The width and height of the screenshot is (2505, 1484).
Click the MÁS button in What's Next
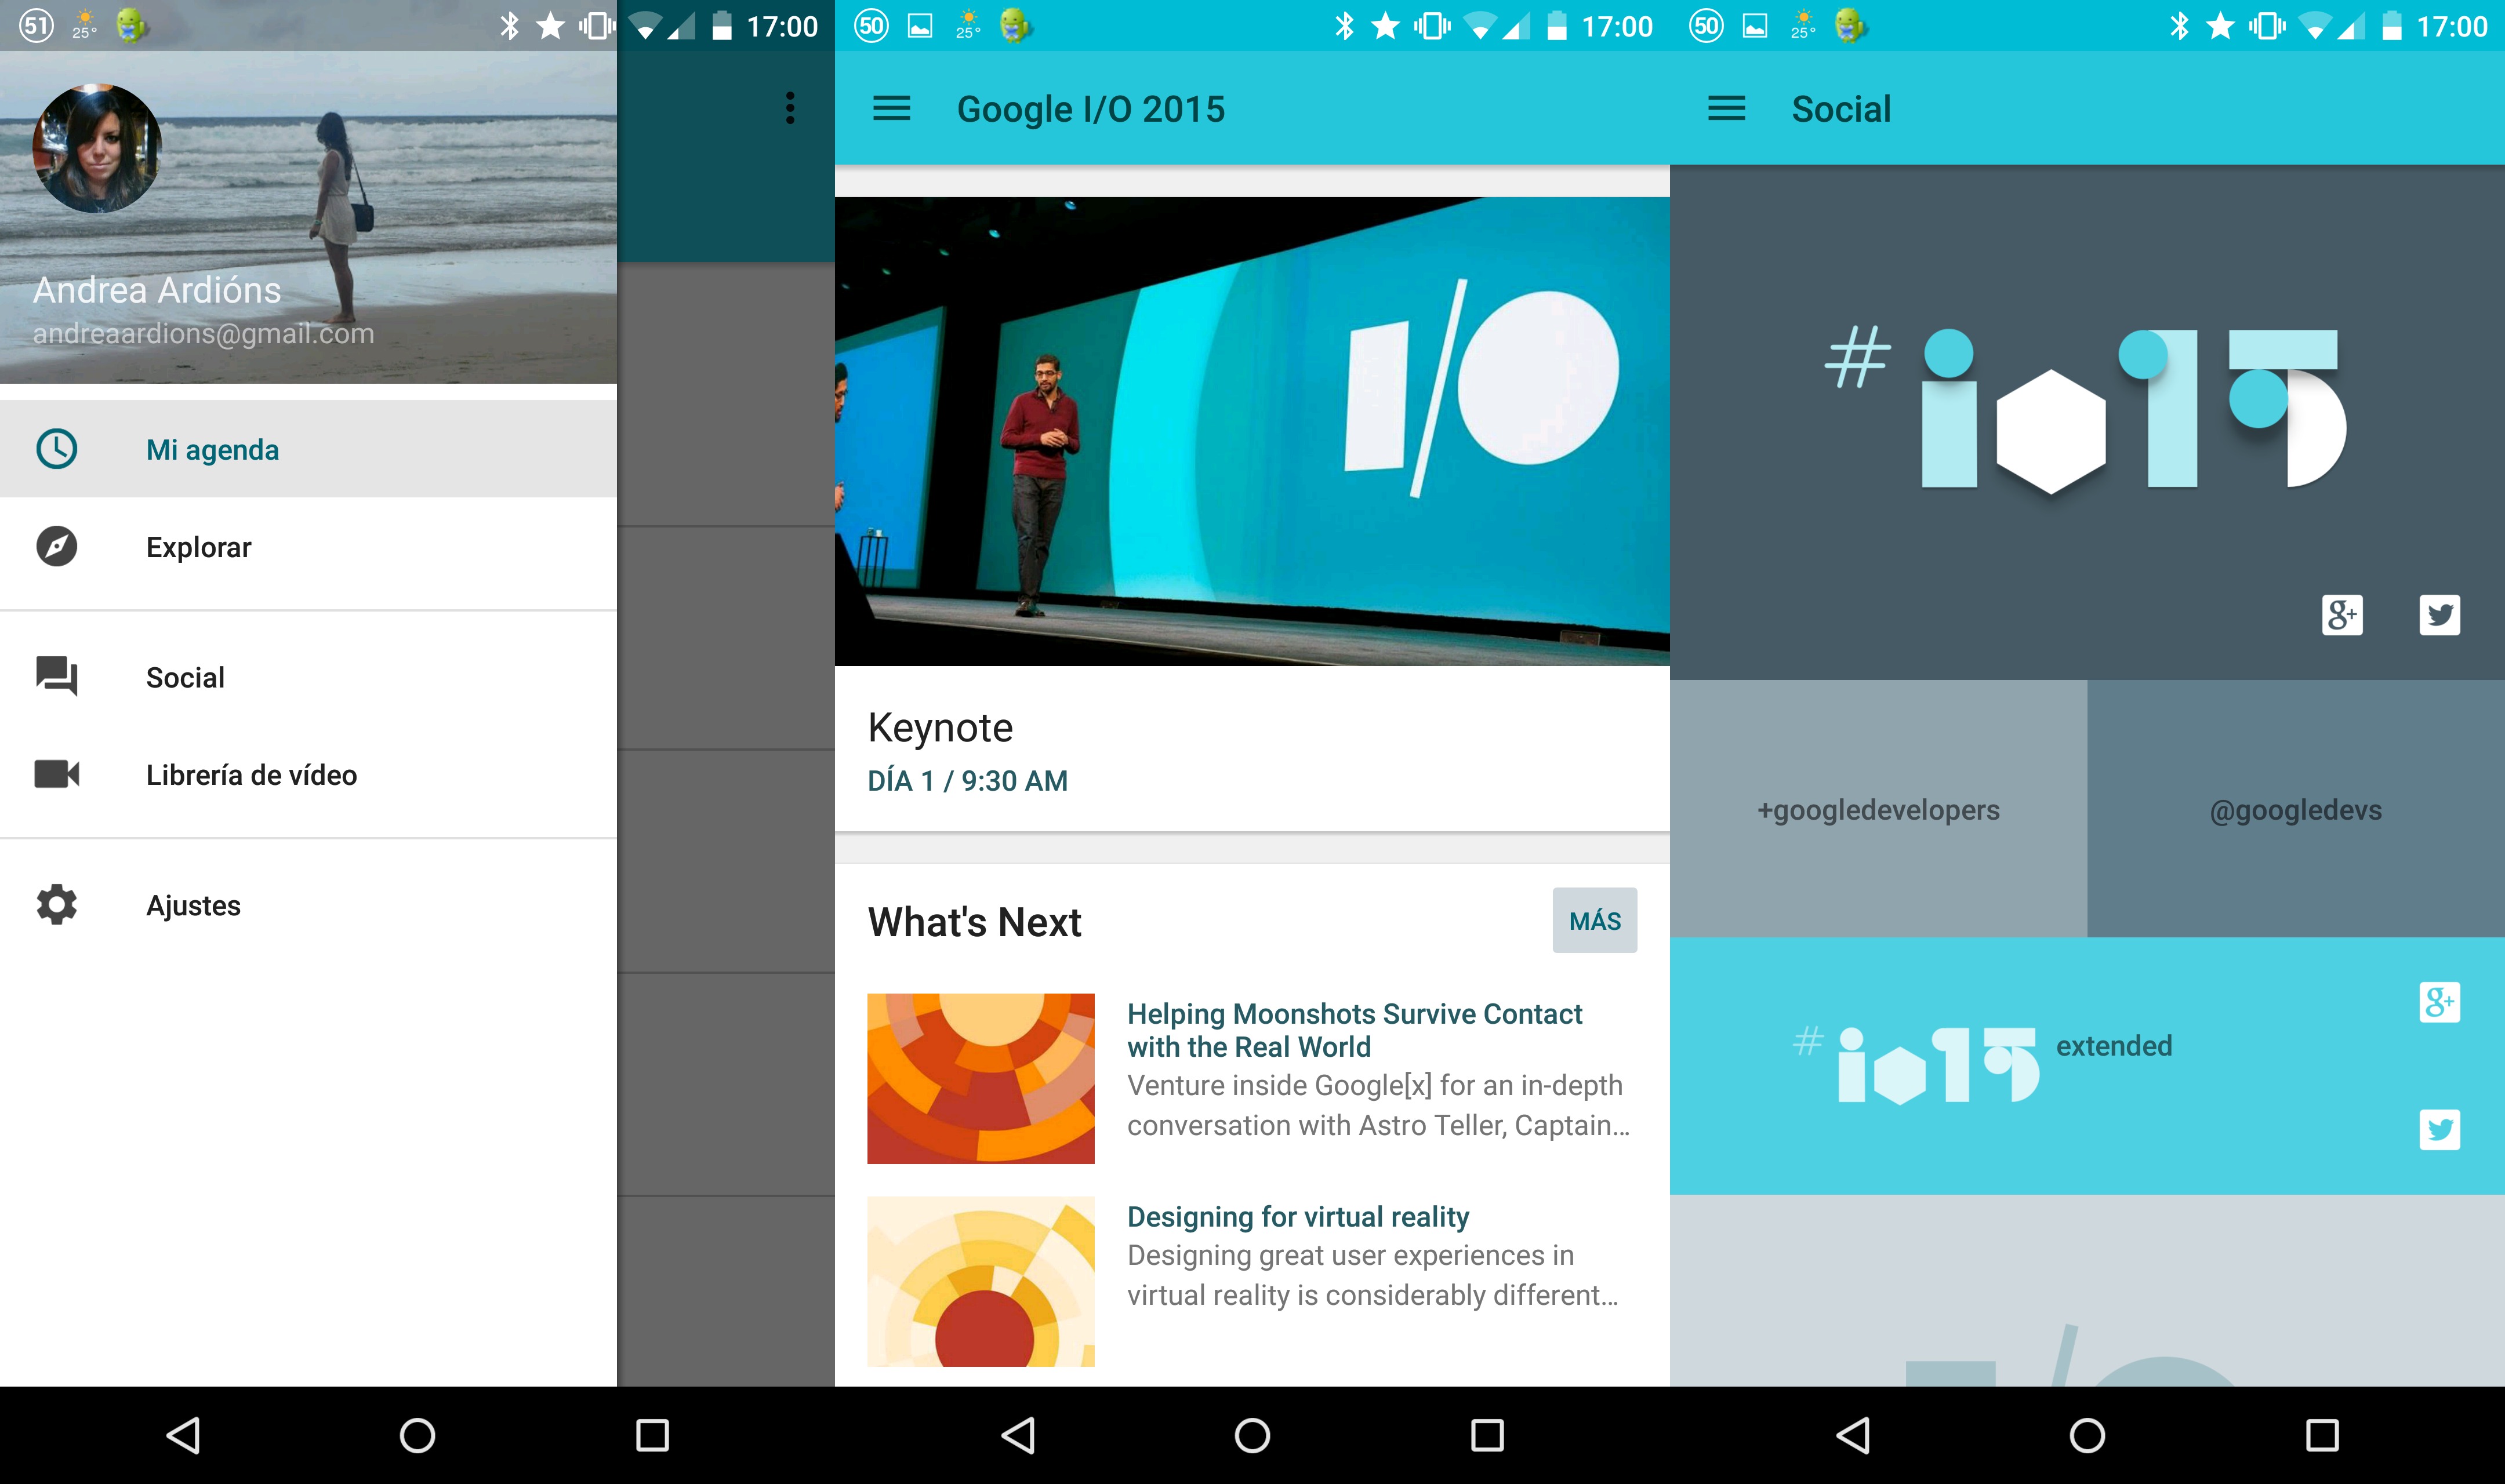(1592, 919)
